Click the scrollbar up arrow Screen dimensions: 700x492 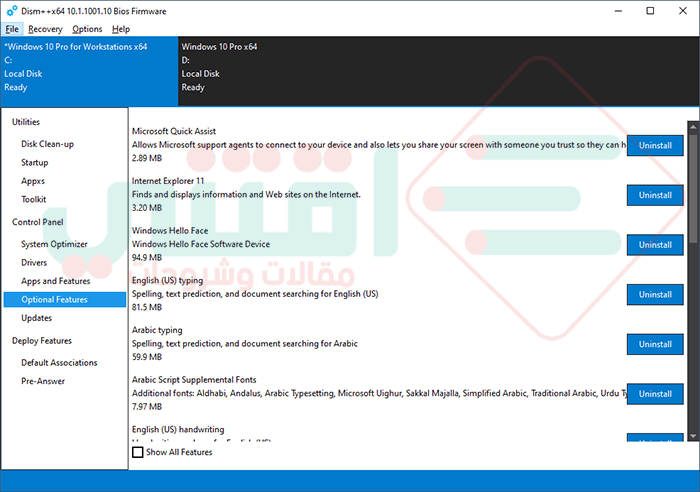coord(693,127)
